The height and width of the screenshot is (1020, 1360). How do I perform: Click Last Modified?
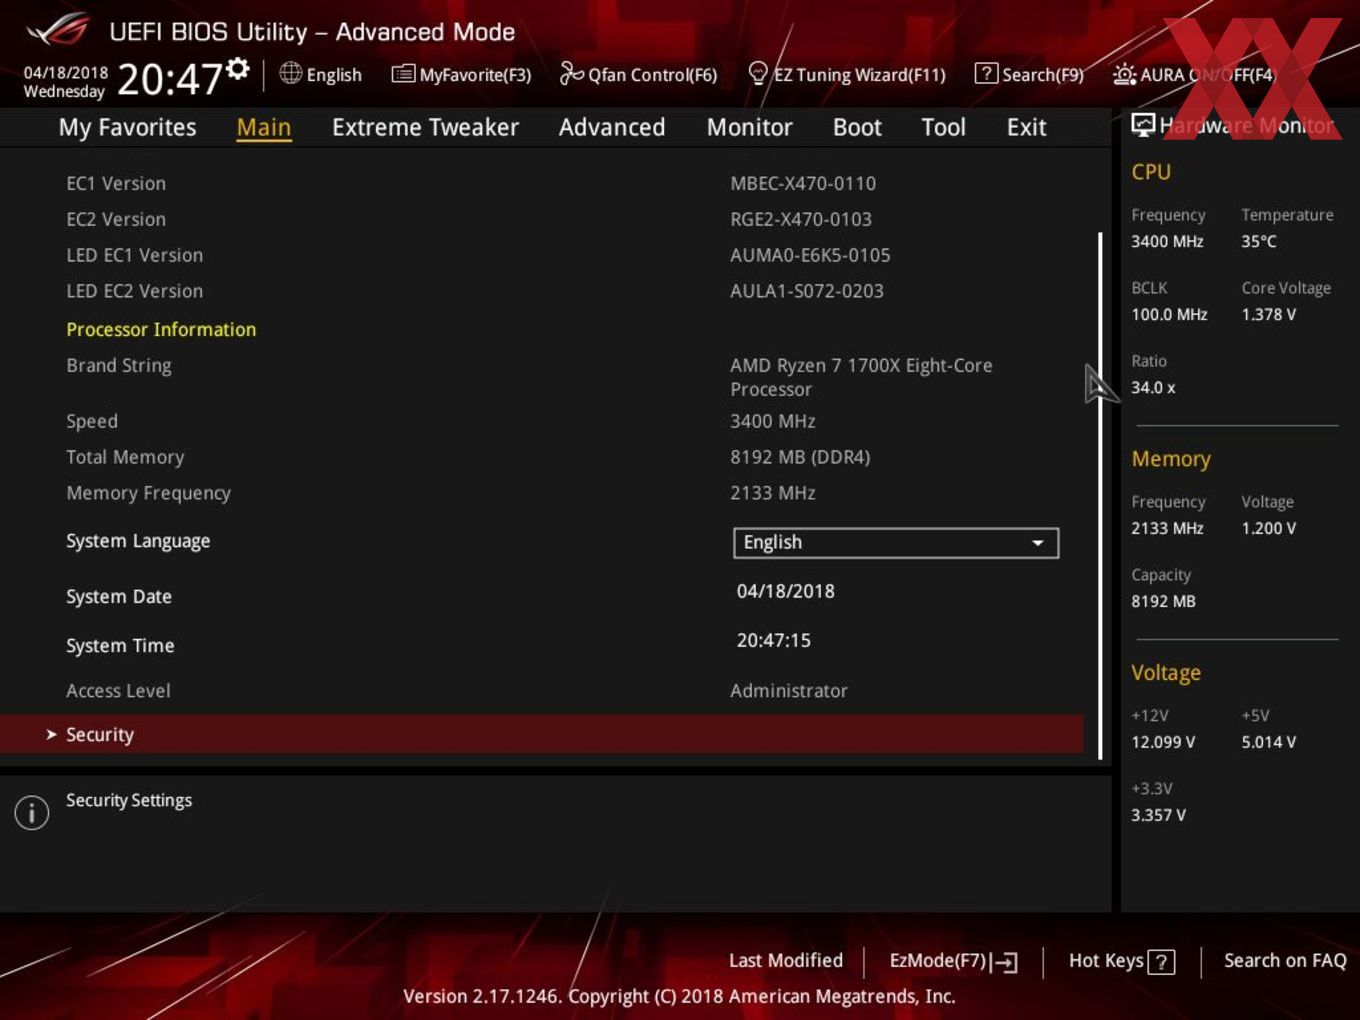[786, 960]
